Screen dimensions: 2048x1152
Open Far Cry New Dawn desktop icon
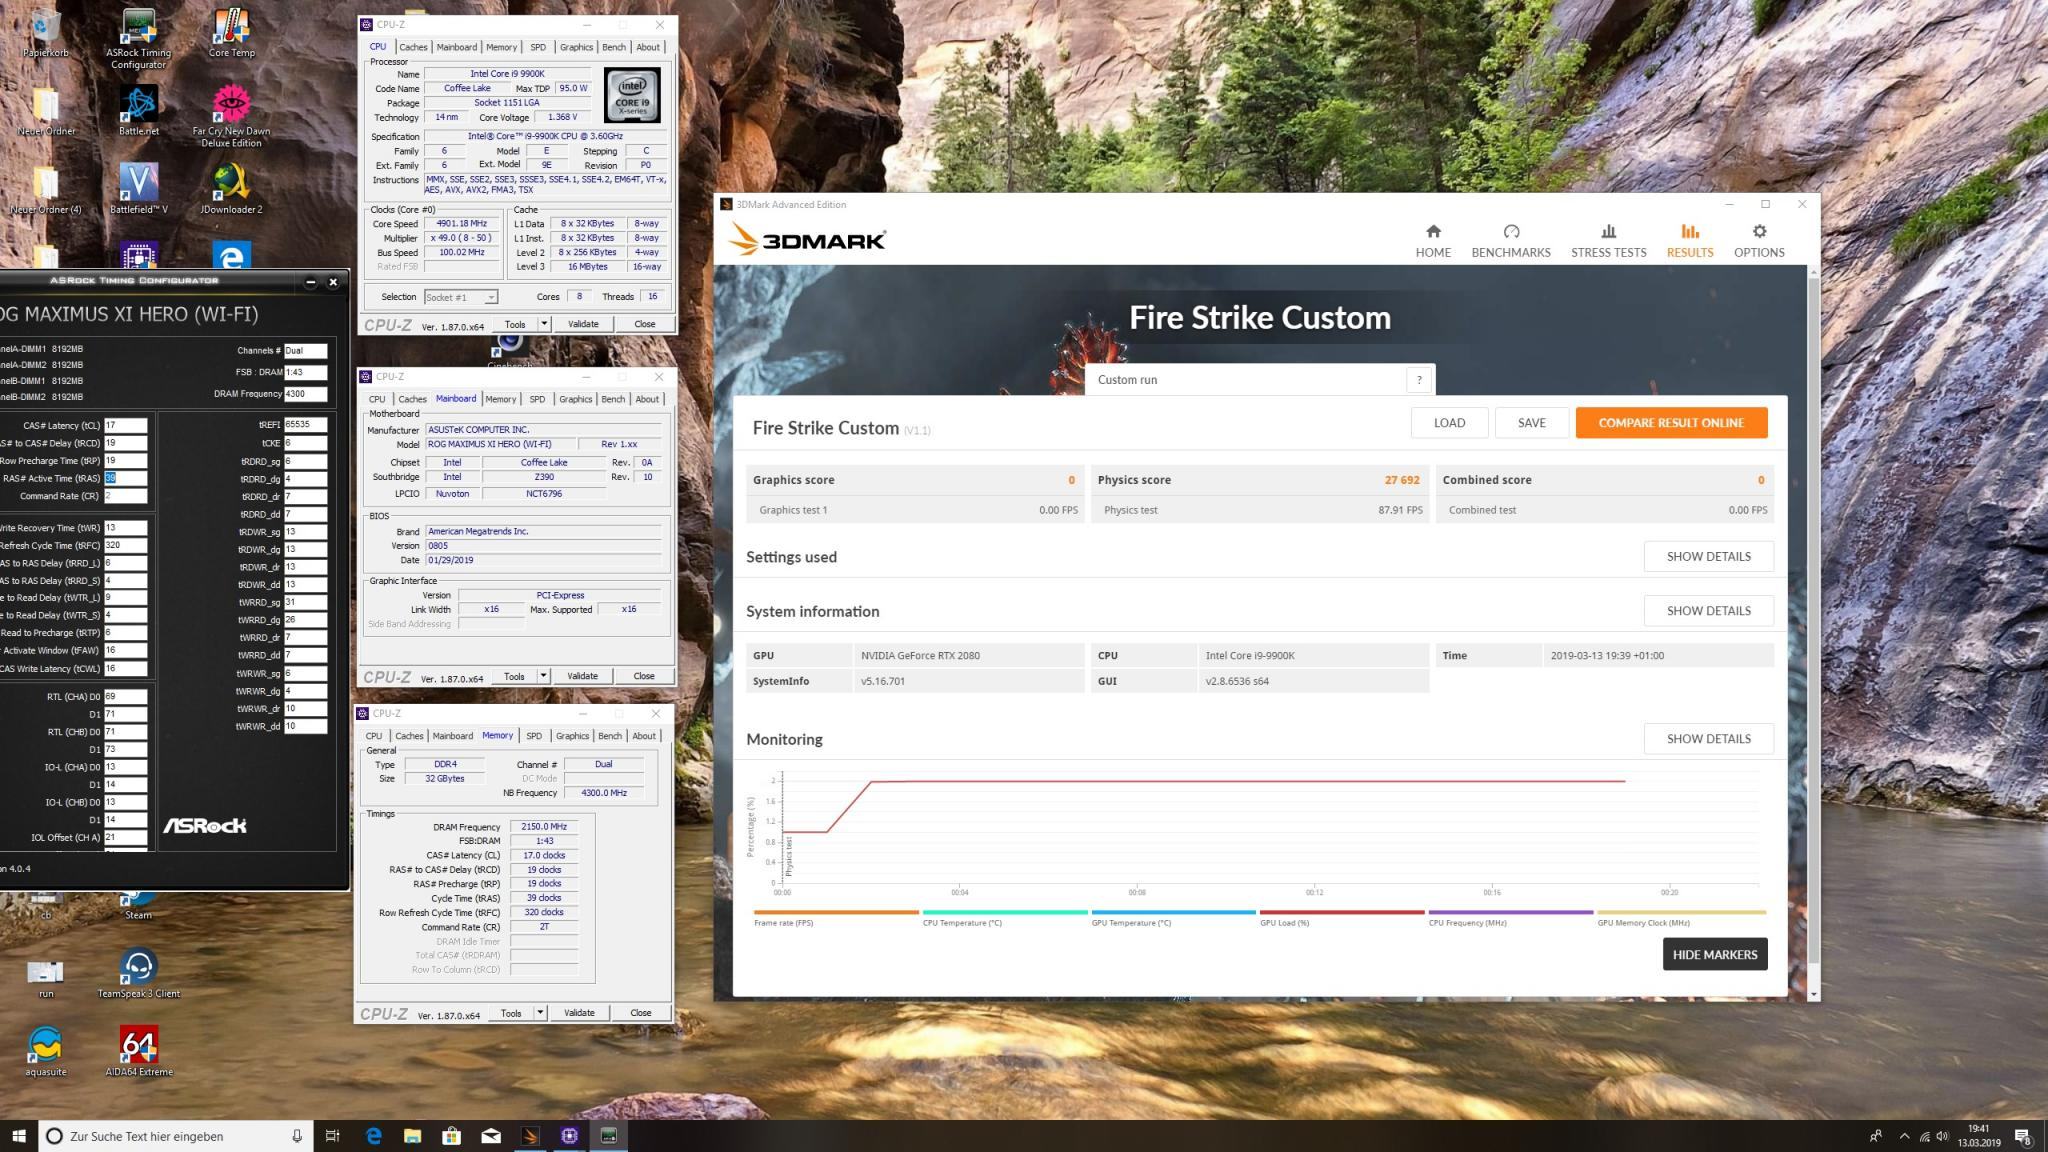click(231, 117)
